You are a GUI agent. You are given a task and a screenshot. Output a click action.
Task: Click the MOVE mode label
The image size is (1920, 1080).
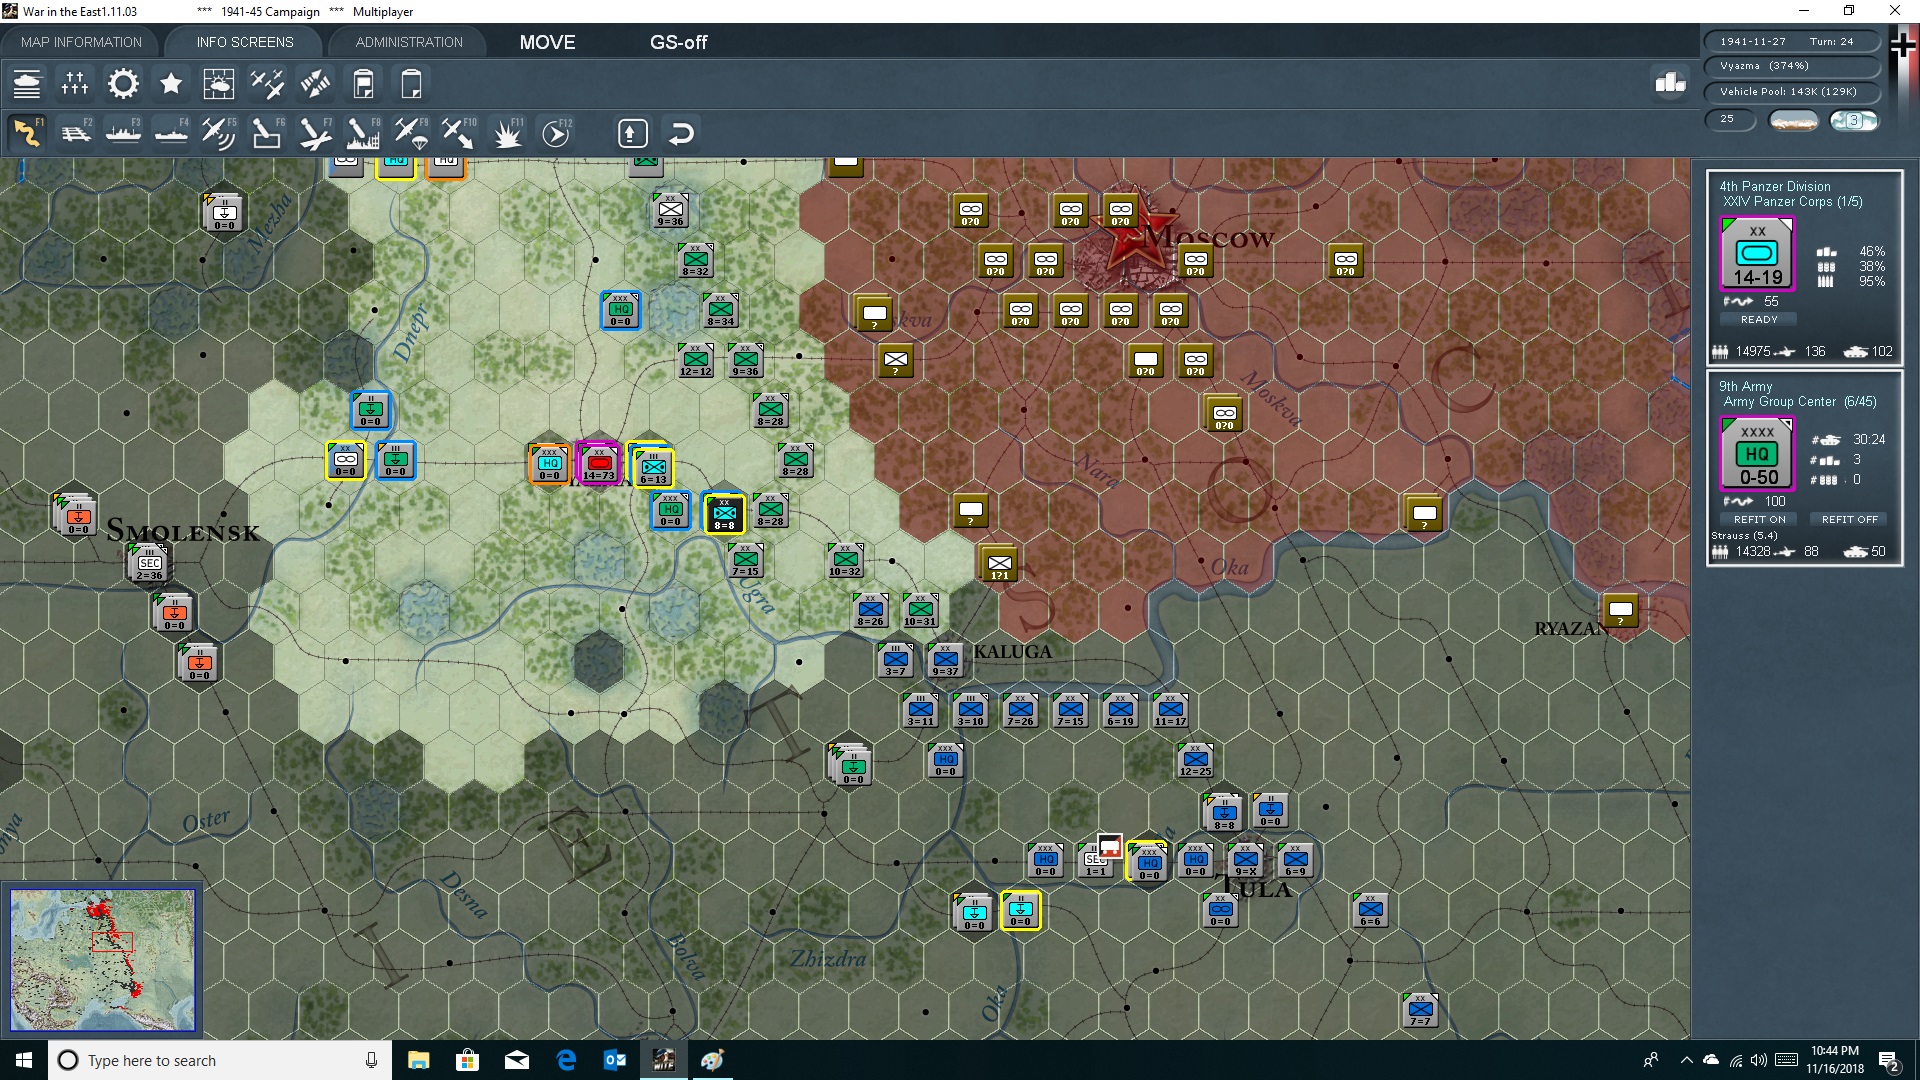point(547,42)
